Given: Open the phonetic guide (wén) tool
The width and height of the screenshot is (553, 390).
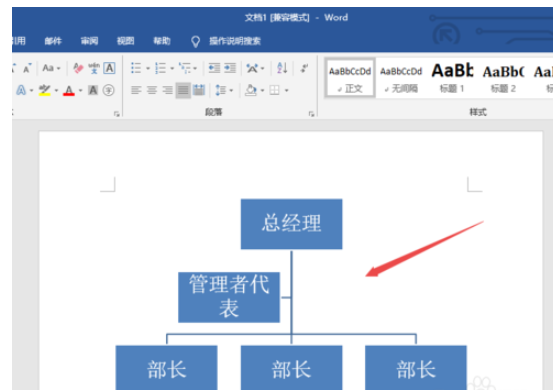Looking at the screenshot, I should [94, 68].
